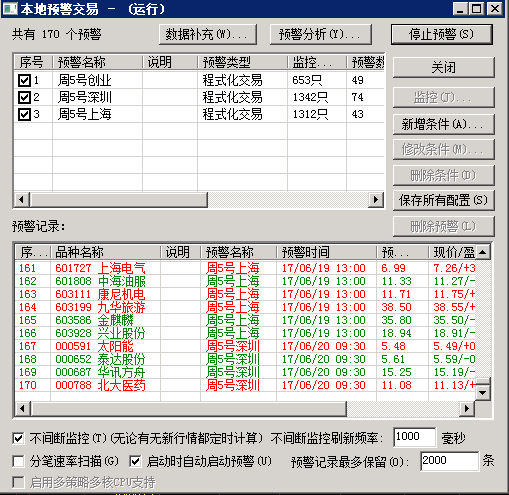
Task: Click left arrow of alert list scrollbar
Action: tap(22, 200)
